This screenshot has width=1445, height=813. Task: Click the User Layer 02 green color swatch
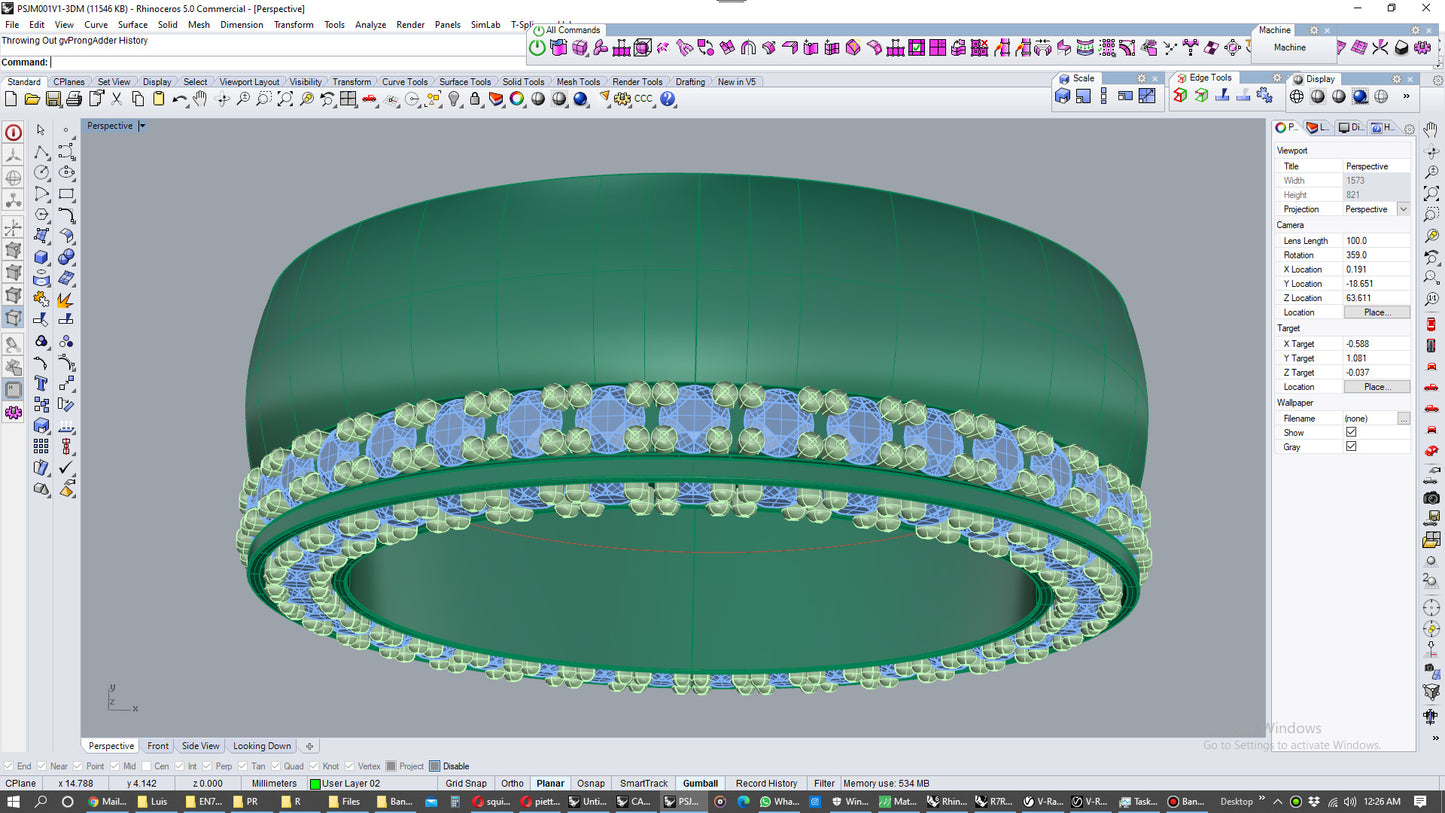click(315, 784)
